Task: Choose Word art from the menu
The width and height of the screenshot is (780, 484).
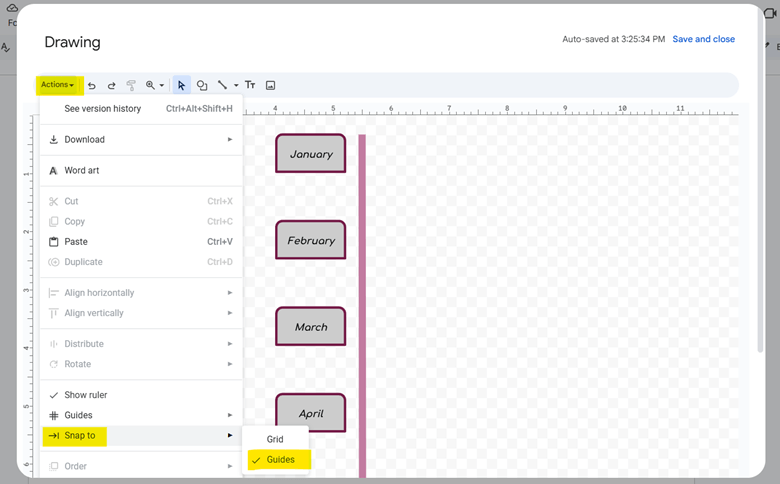Action: [82, 171]
